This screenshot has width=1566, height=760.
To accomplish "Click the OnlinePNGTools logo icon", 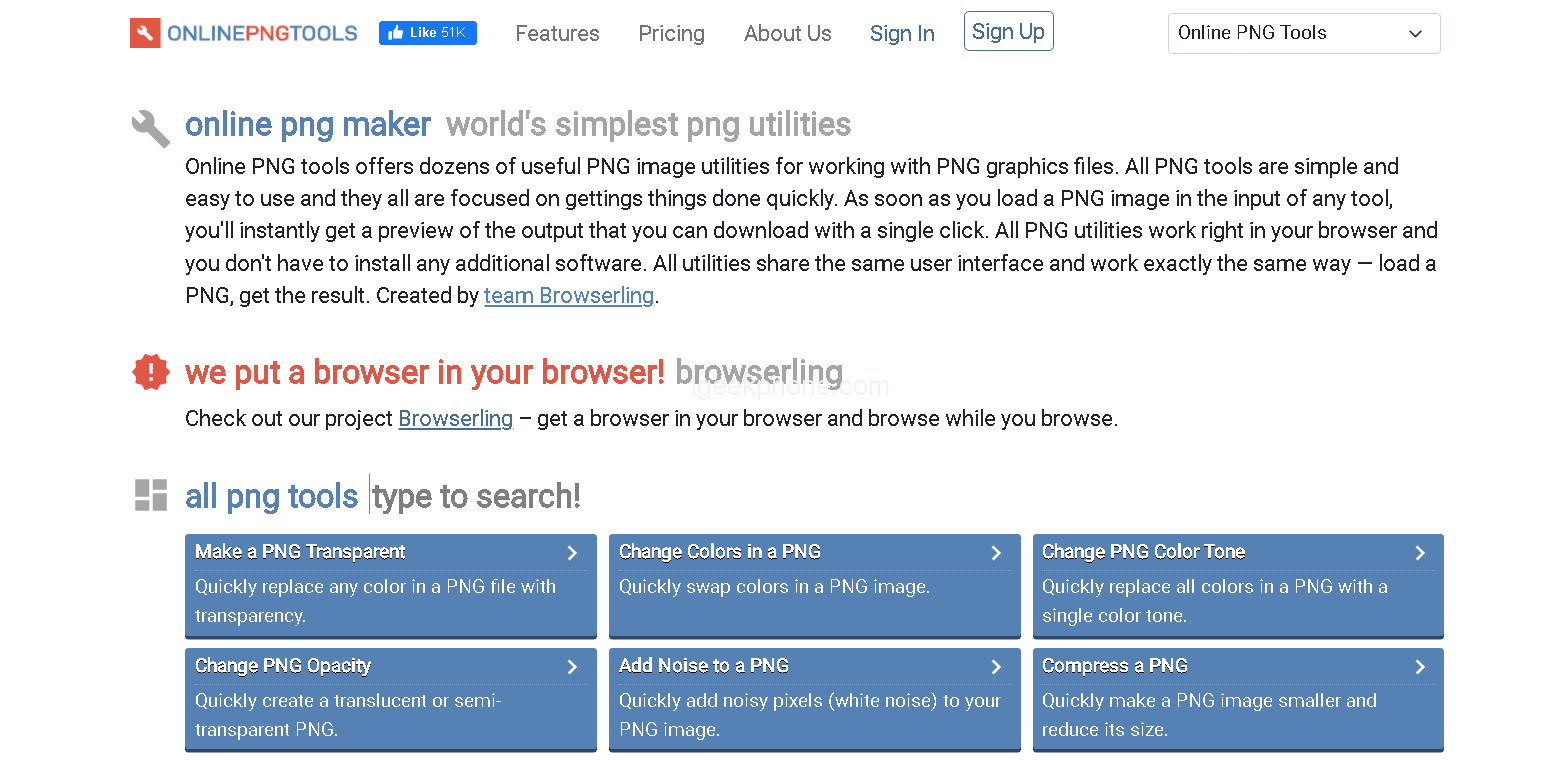I will (x=145, y=33).
